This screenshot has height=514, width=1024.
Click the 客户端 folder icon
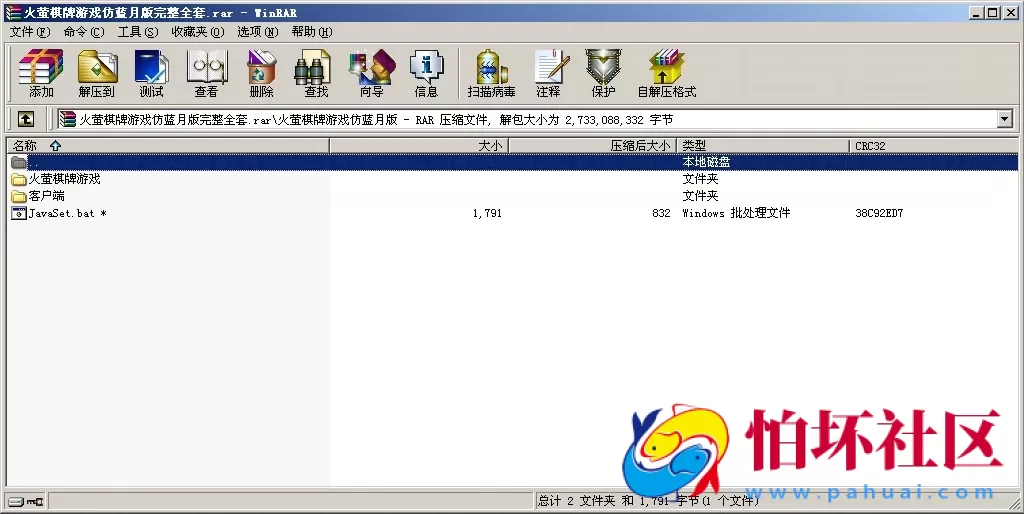coord(18,196)
